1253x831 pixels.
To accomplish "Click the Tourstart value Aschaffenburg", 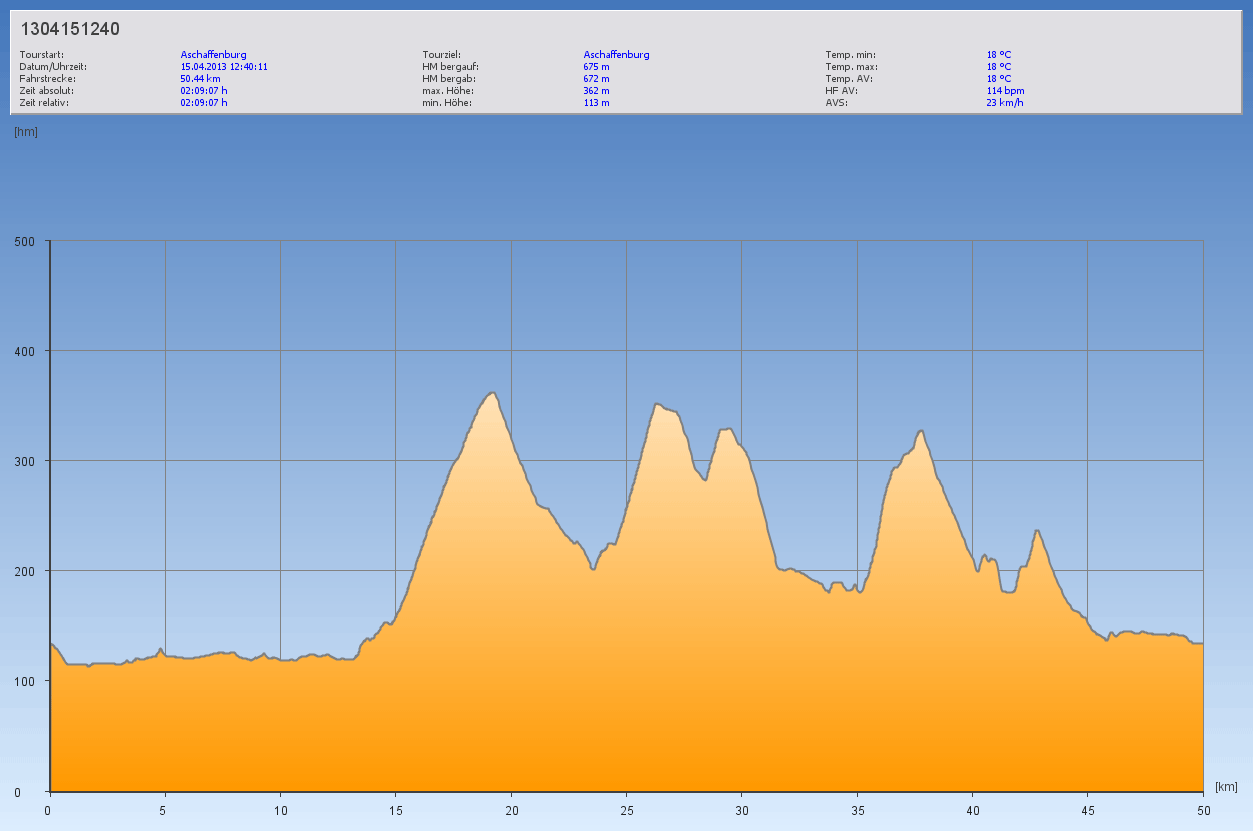I will pyautogui.click(x=213, y=54).
